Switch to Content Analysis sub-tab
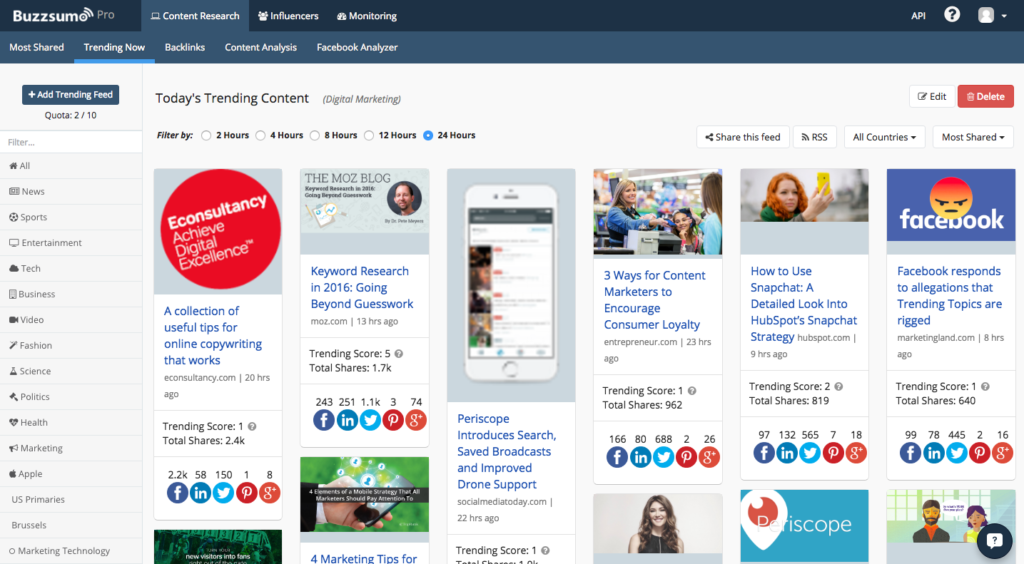 point(261,47)
